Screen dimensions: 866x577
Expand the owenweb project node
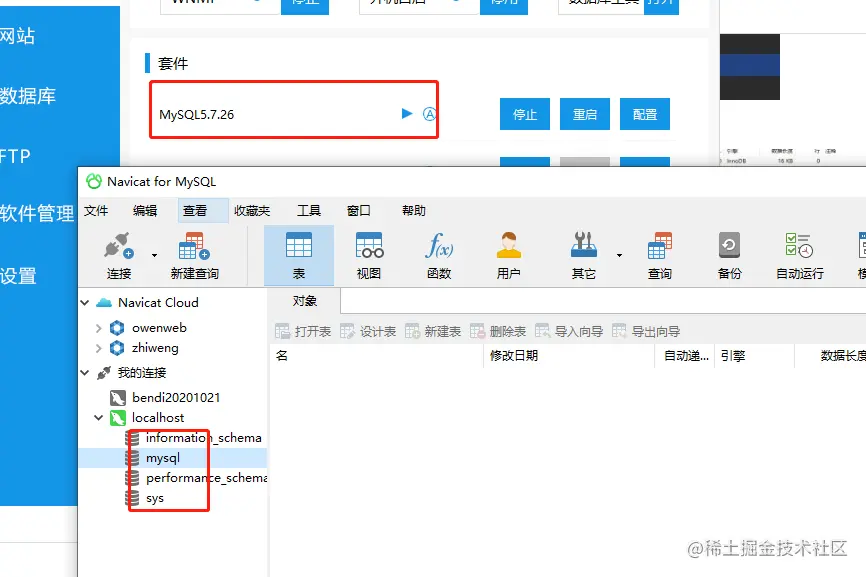coord(99,328)
